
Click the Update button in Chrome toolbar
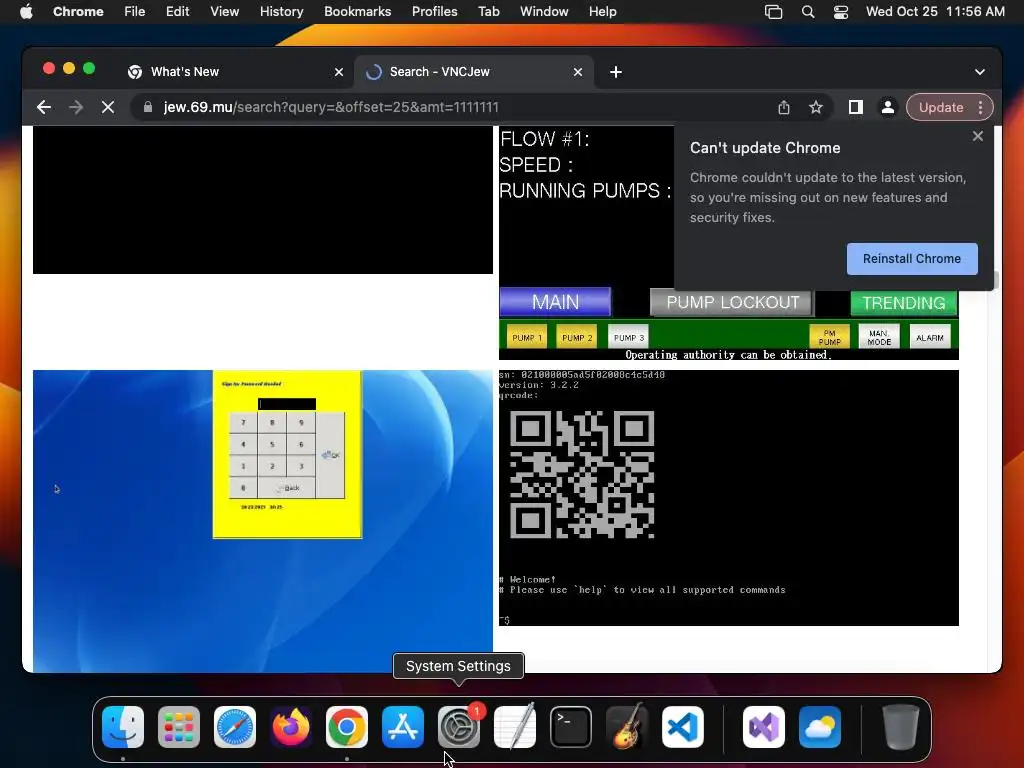(x=940, y=107)
